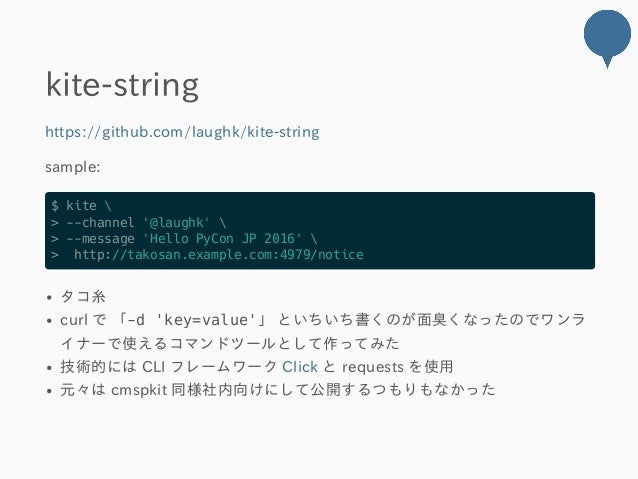Click the 'sample:' label text
Screen dimensions: 638x479
click(72, 167)
